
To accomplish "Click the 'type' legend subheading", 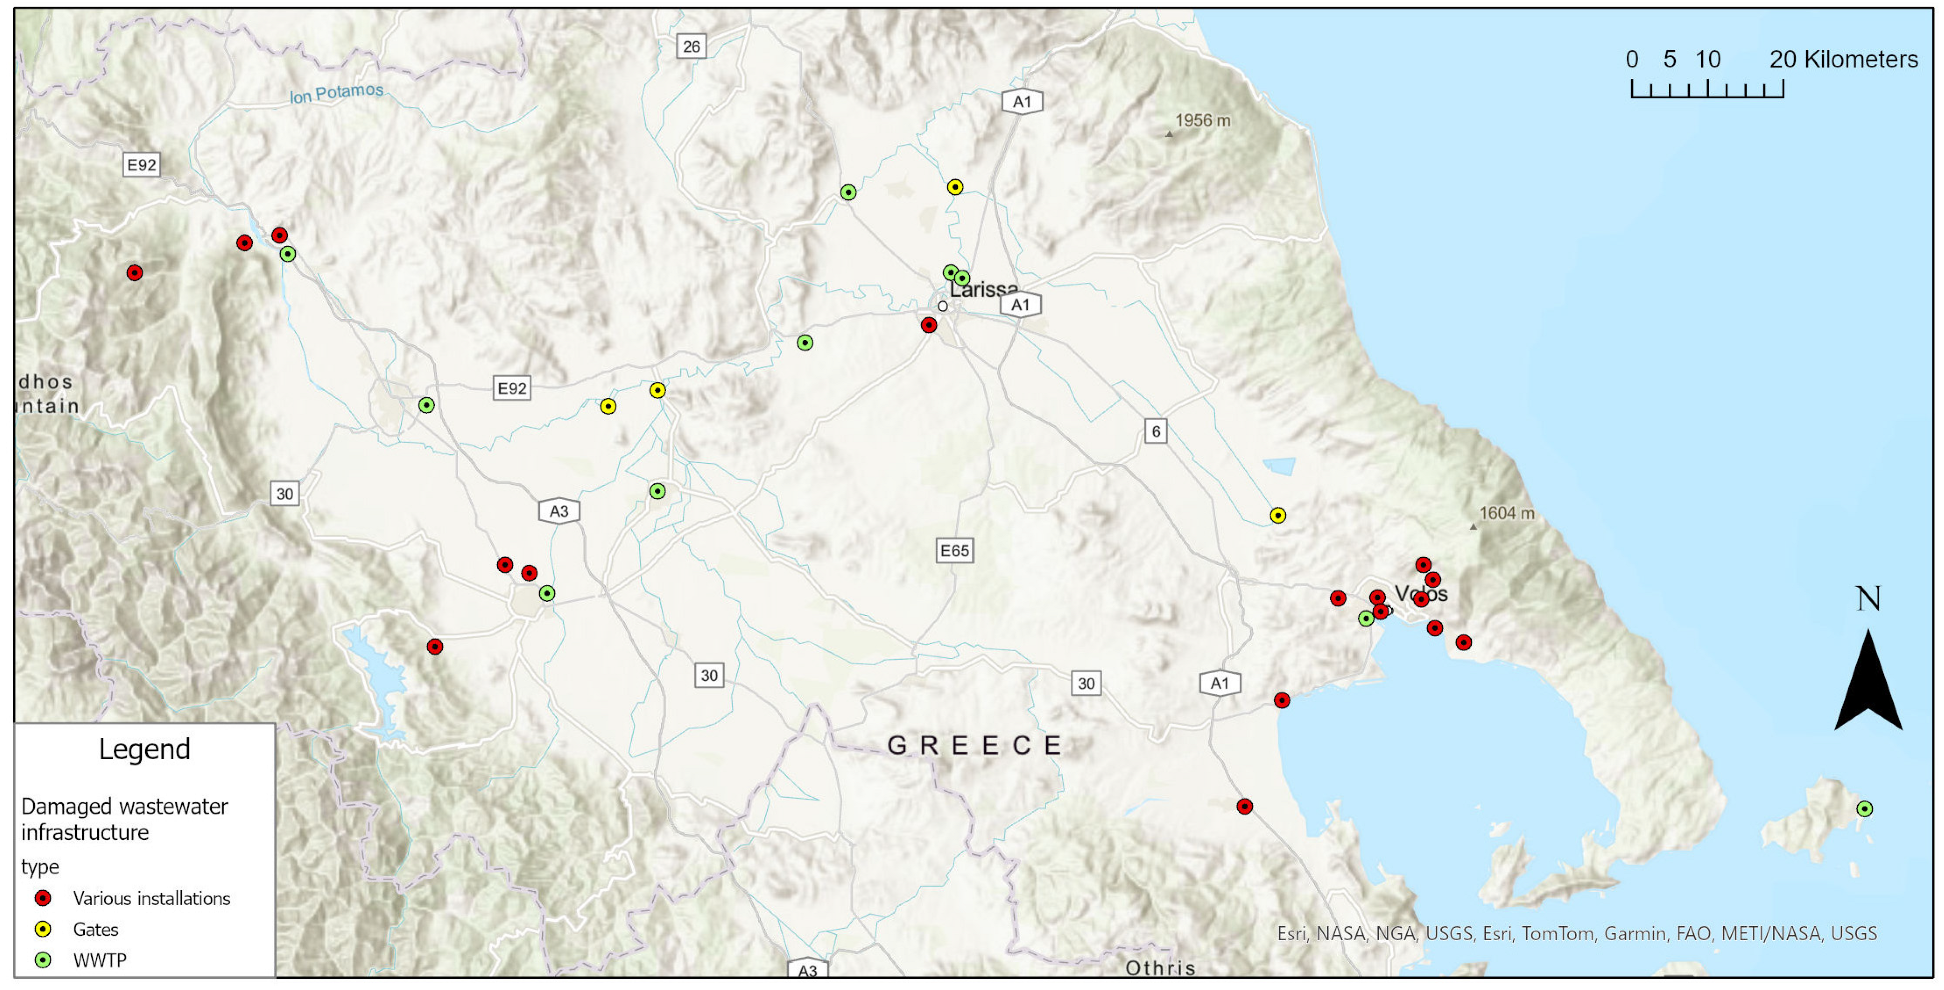I will (x=40, y=867).
